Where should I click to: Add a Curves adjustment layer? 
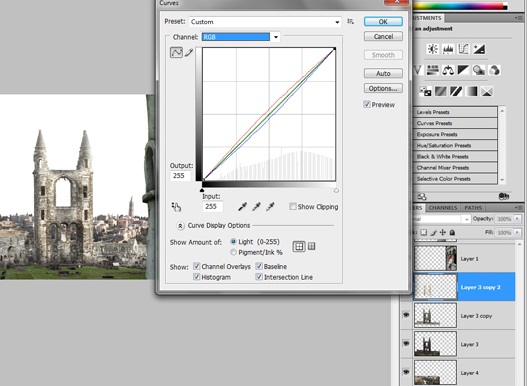463,49
